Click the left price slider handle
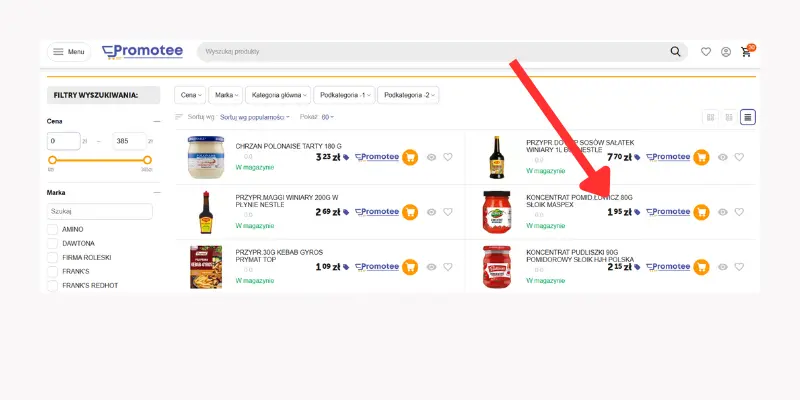This screenshot has height=400, width=800. (x=52, y=160)
